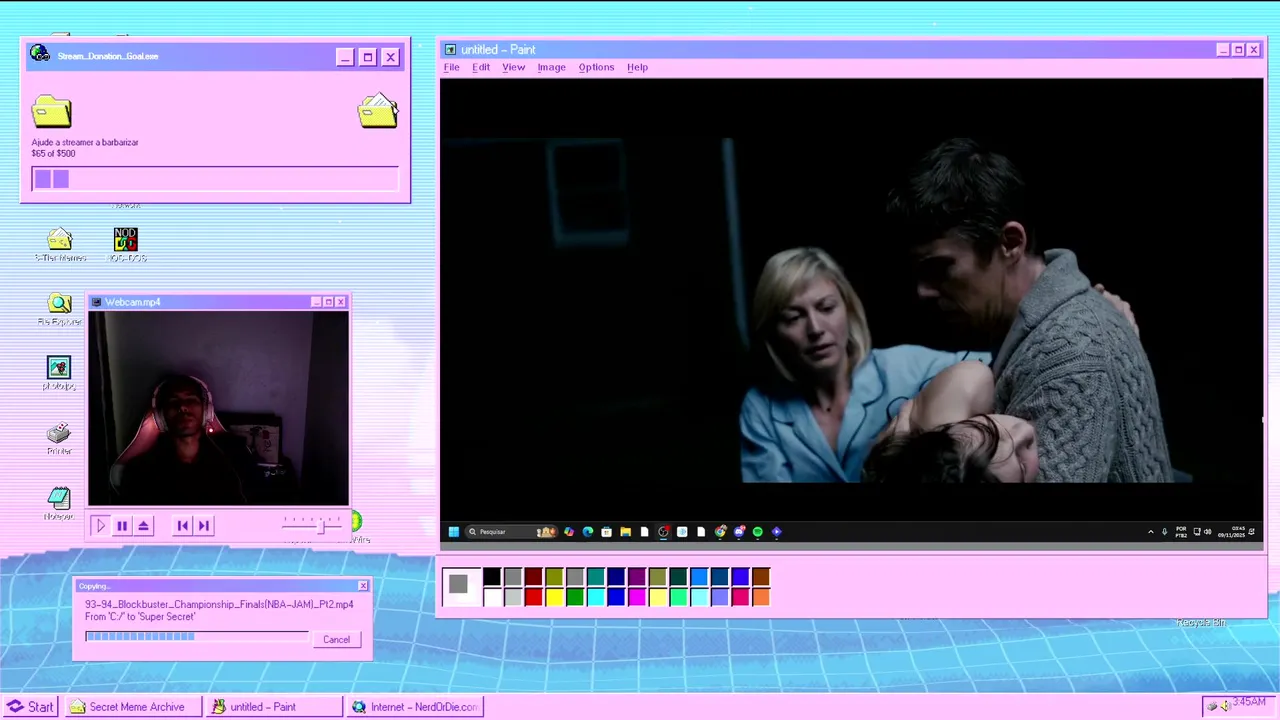
Task: Click the Webcam.mp4 title bar icon
Action: 96,302
